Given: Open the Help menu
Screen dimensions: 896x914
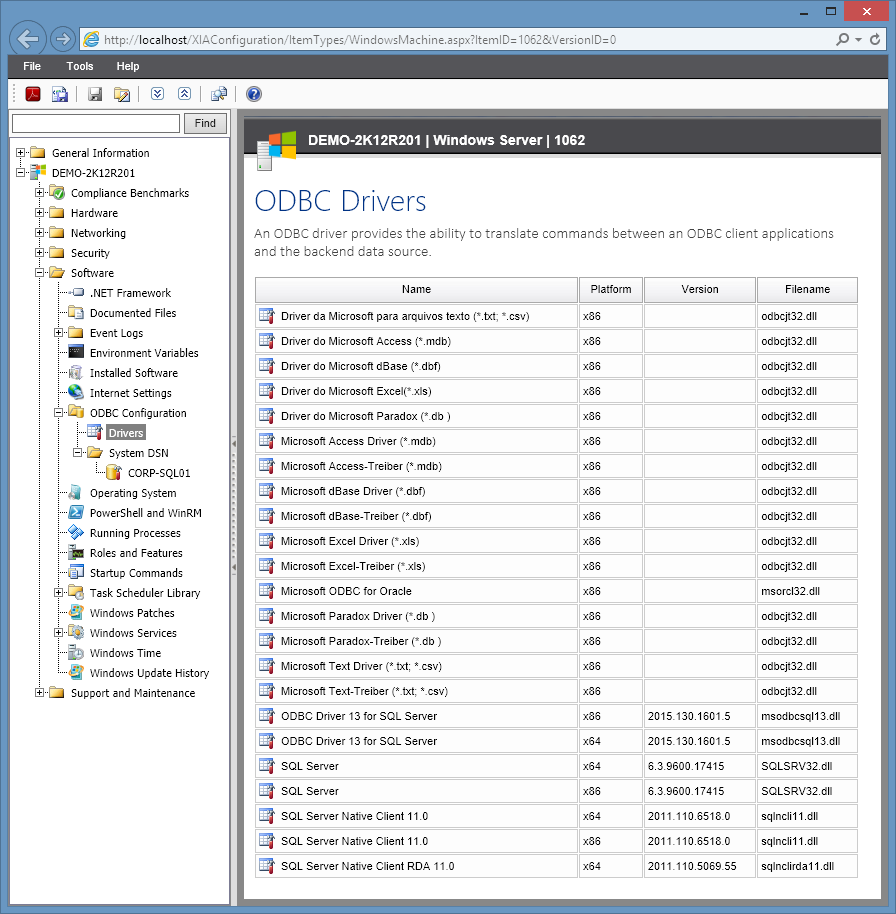Looking at the screenshot, I should [128, 66].
